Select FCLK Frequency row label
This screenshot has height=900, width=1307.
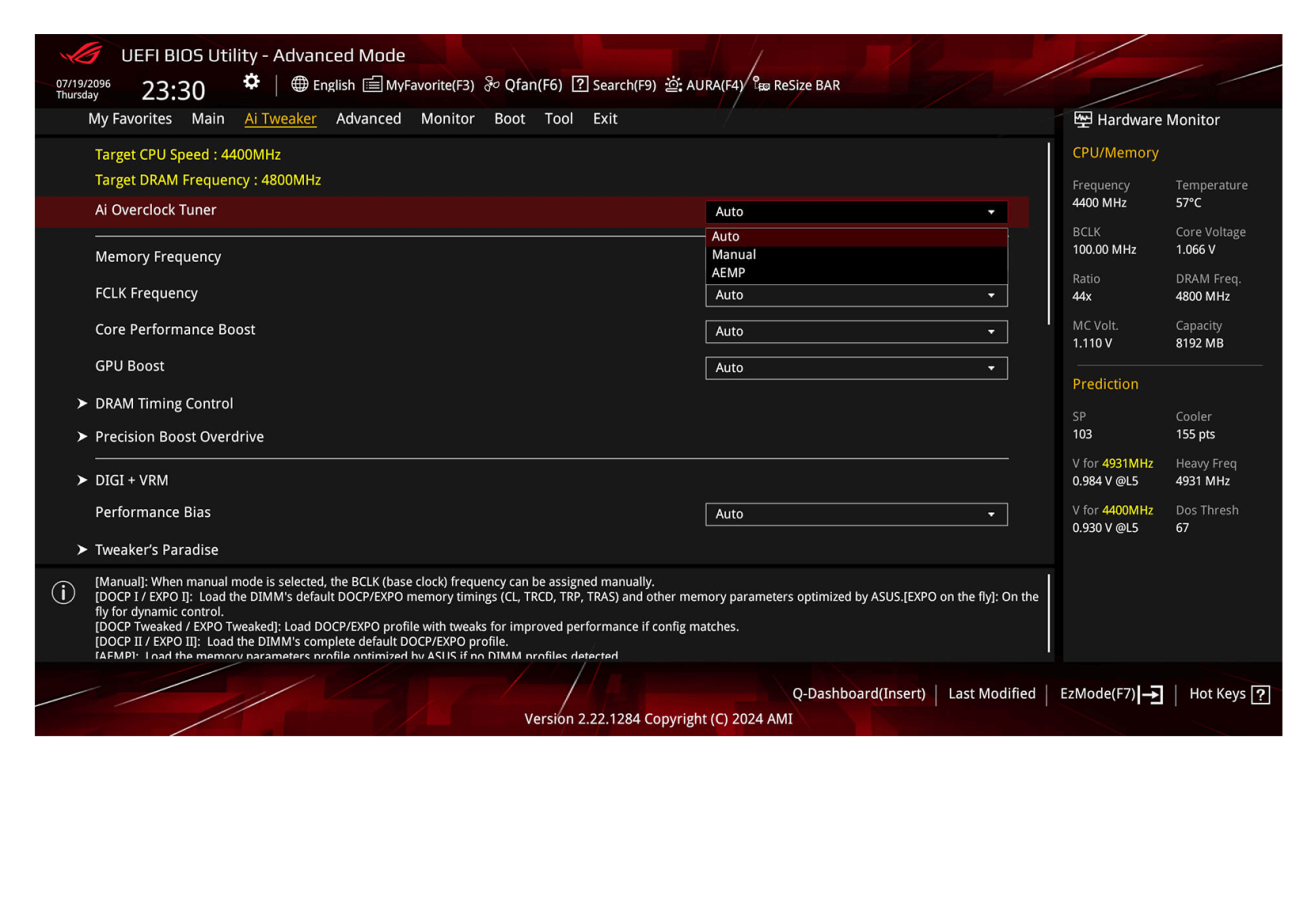point(146,293)
